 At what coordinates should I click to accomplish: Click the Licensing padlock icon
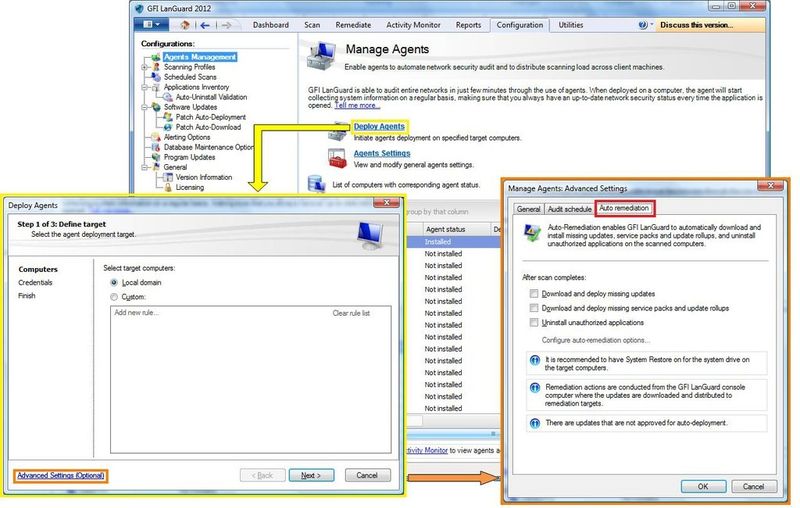click(167, 187)
